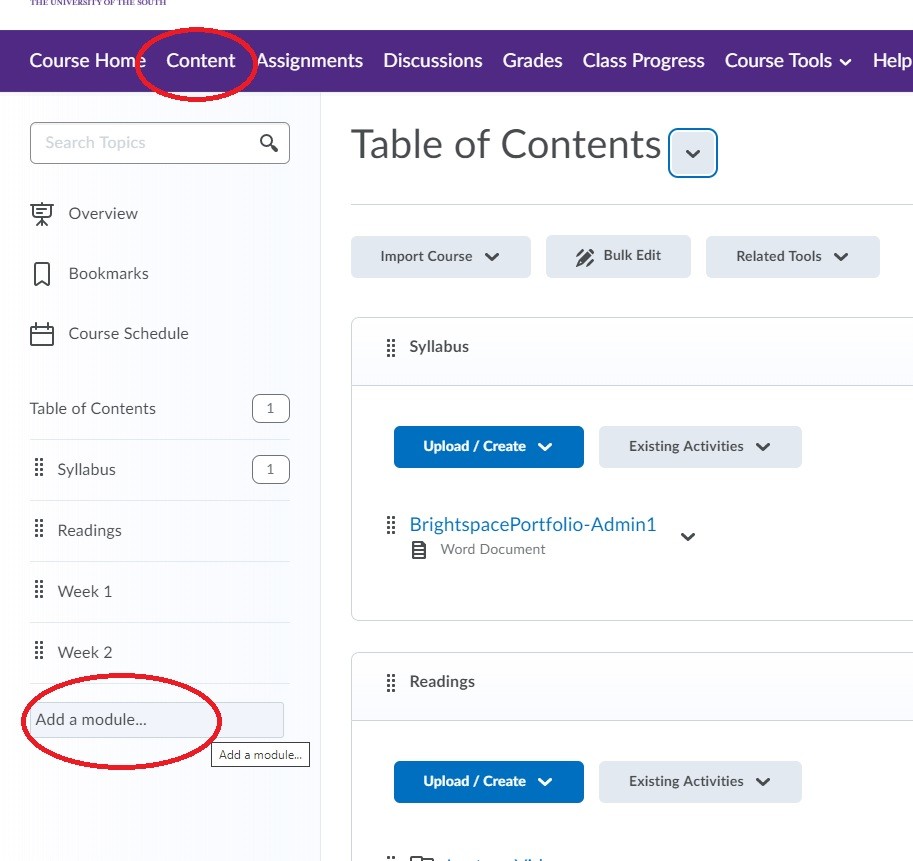Open the Related Tools dropdown
Image resolution: width=913 pixels, height=861 pixels.
(x=792, y=257)
